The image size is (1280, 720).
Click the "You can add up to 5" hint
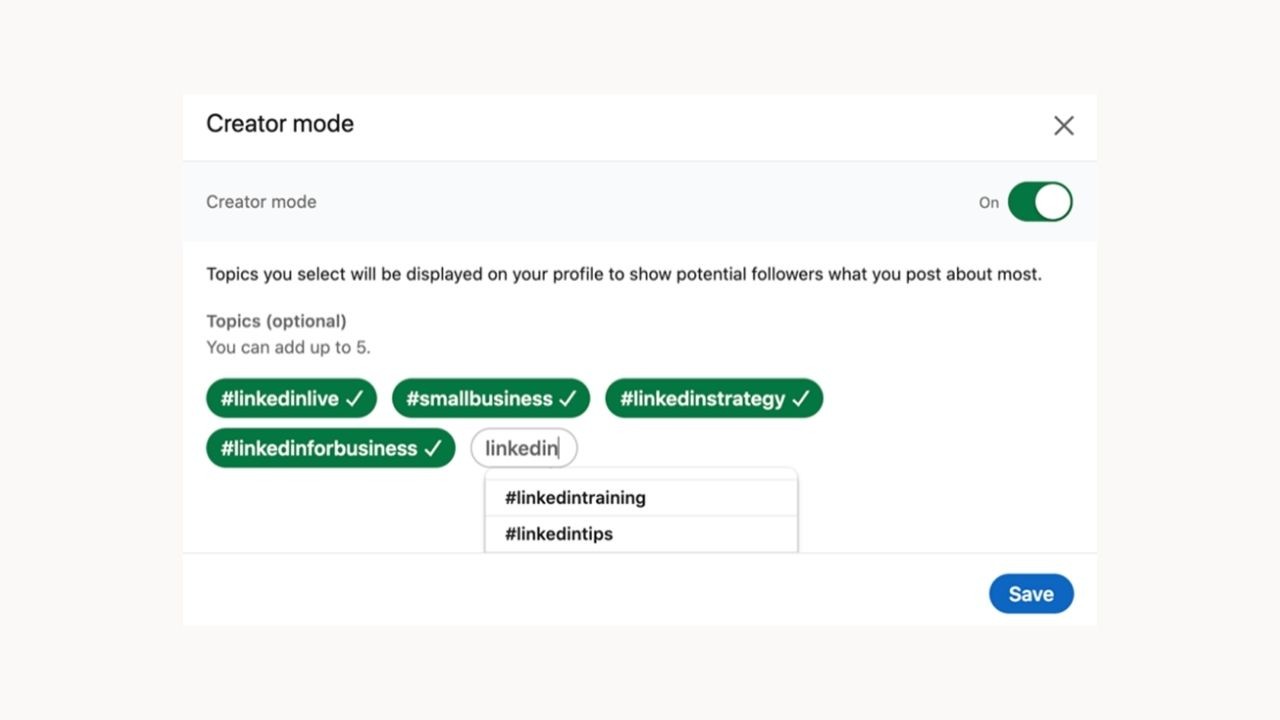[x=288, y=348]
